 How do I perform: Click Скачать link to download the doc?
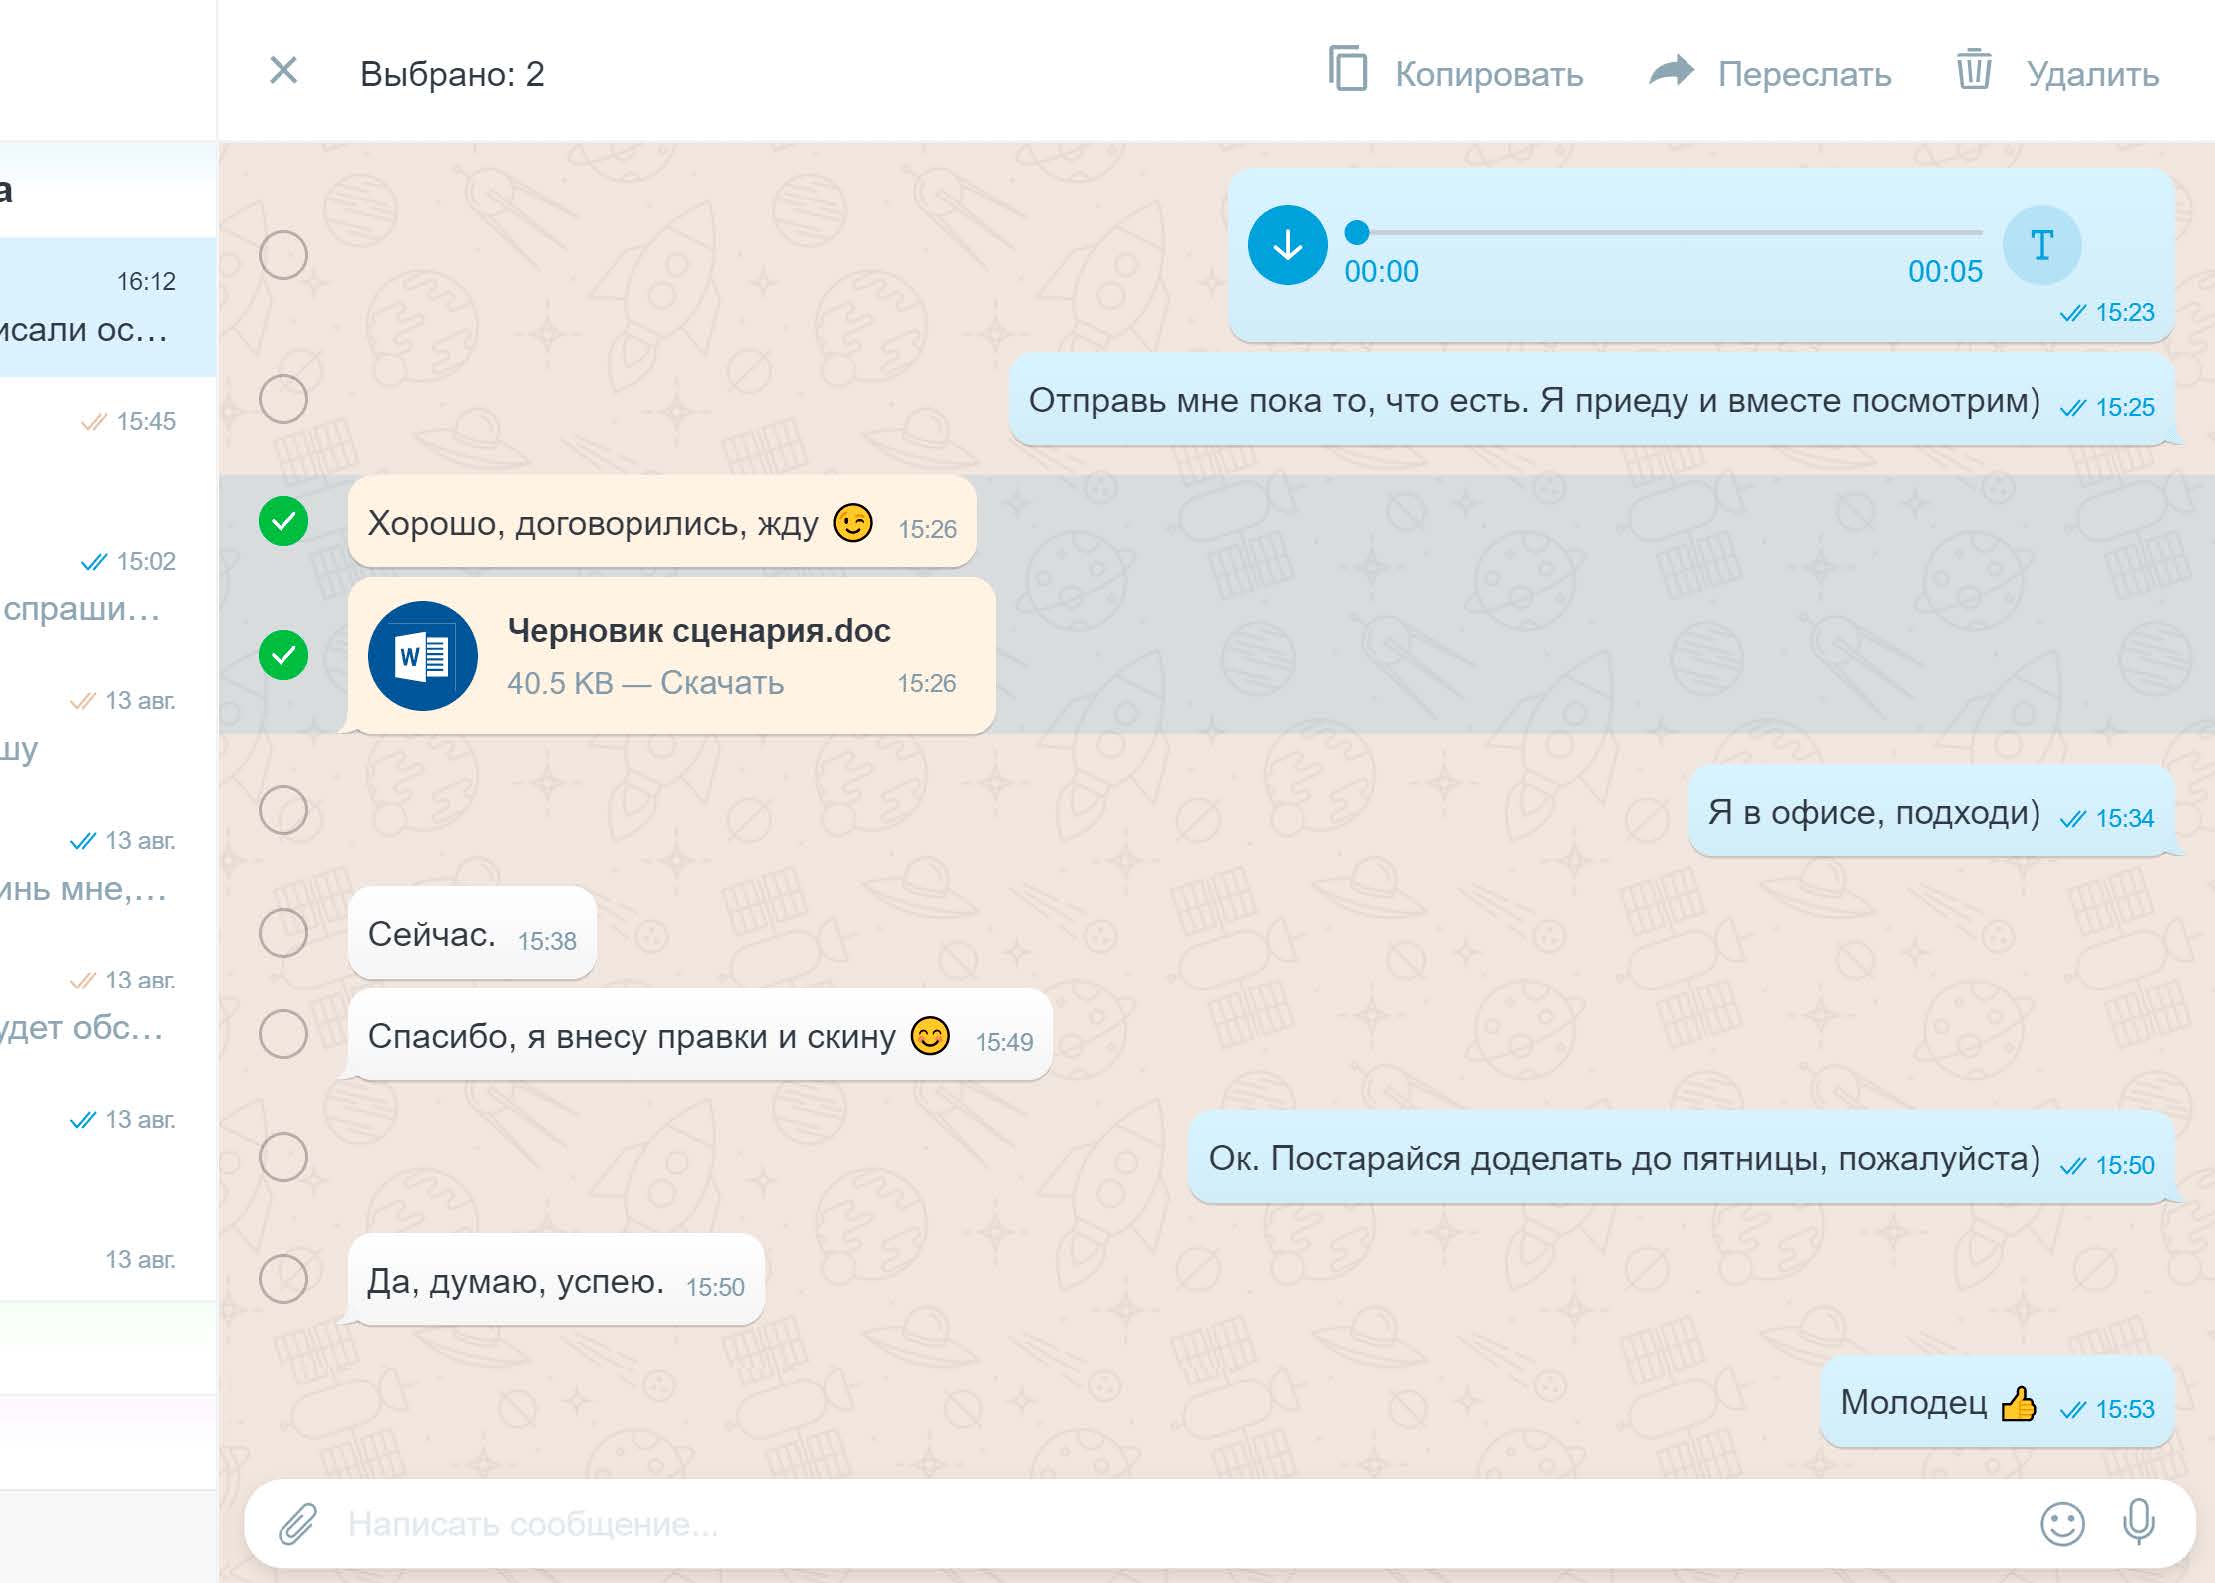(x=721, y=683)
